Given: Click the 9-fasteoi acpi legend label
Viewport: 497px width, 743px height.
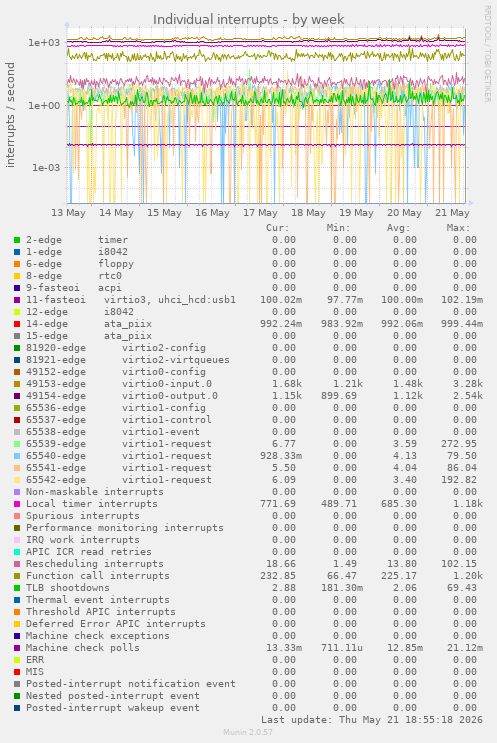Looking at the screenshot, I should 73,288.
